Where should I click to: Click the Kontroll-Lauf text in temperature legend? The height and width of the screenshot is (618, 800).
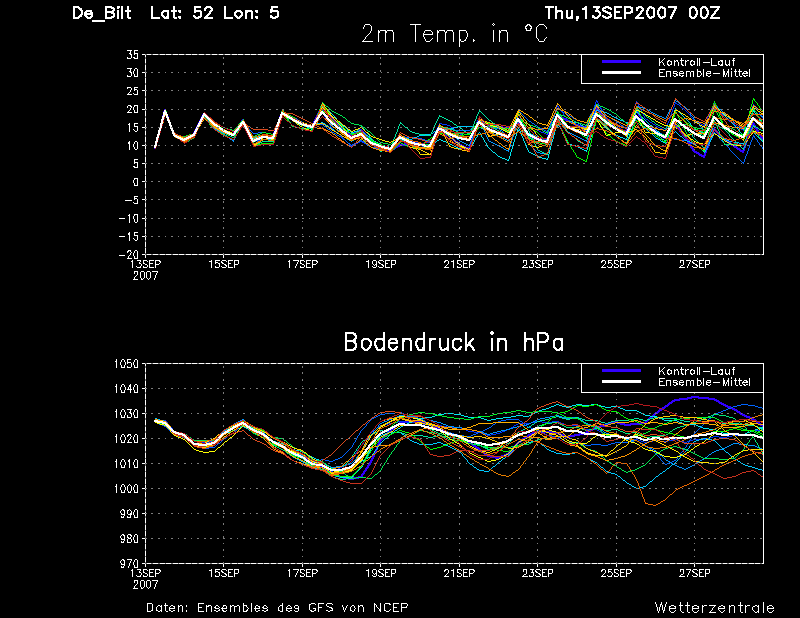coord(696,62)
